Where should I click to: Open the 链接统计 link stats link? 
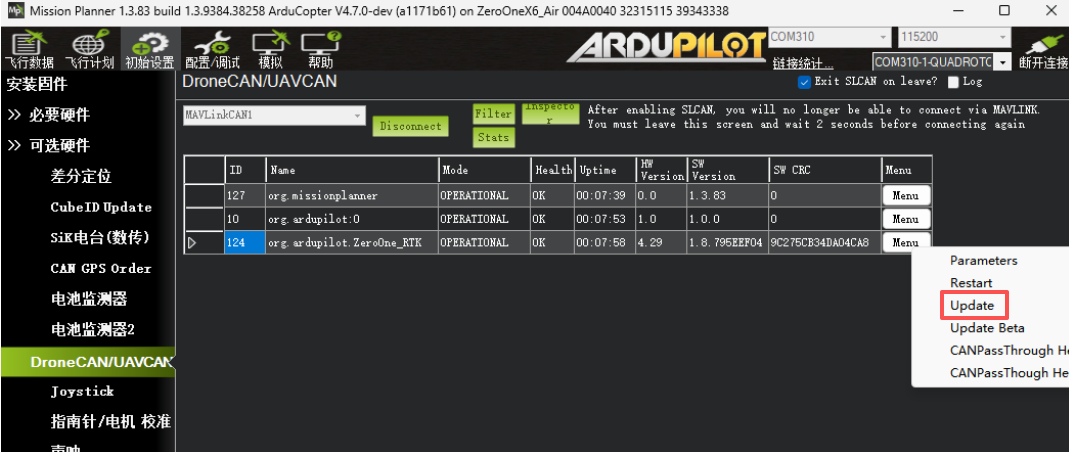click(802, 63)
